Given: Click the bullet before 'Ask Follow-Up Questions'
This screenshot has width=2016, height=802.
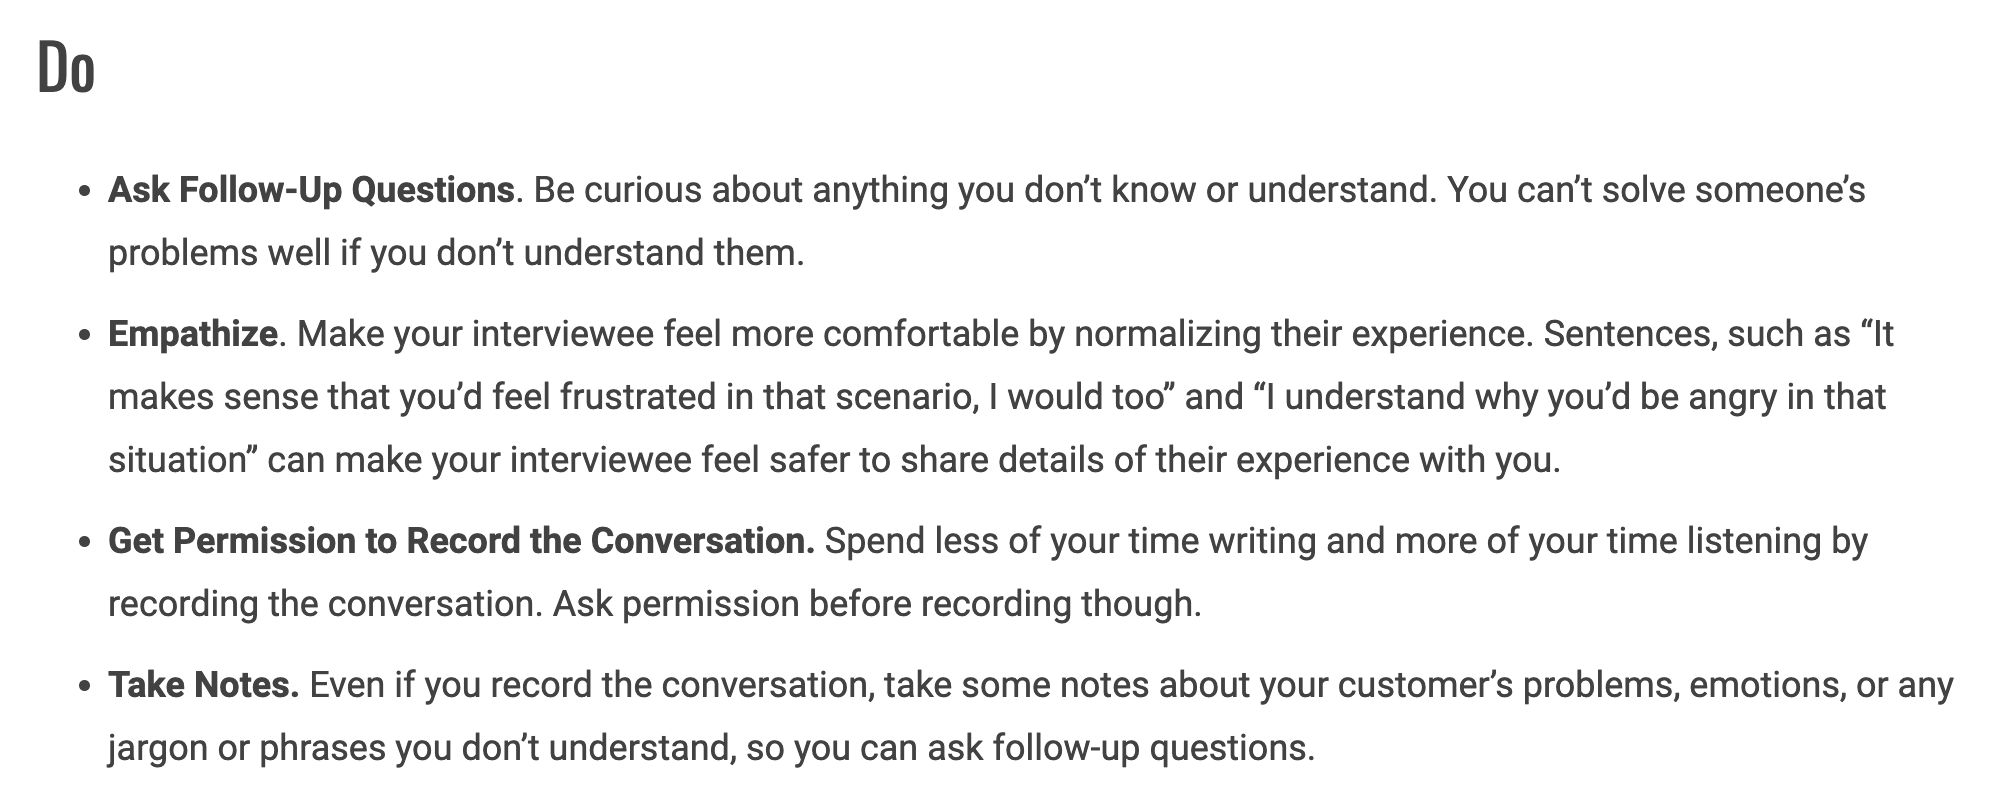Looking at the screenshot, I should click(x=85, y=190).
